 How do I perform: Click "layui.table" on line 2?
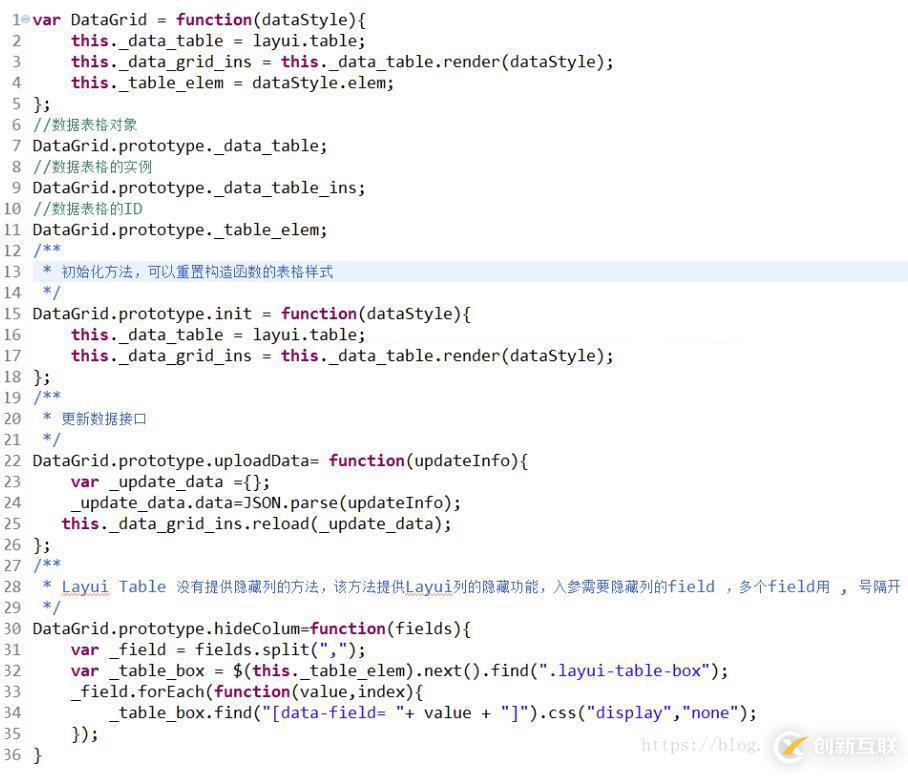pos(308,40)
